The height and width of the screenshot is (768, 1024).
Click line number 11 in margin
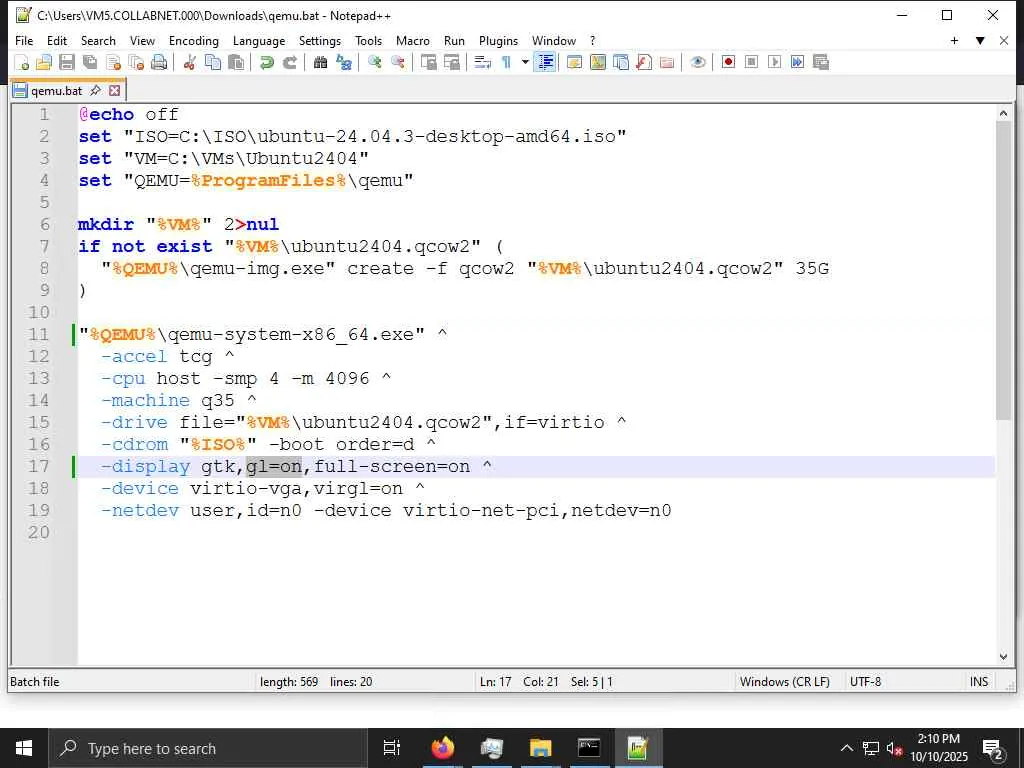39,334
